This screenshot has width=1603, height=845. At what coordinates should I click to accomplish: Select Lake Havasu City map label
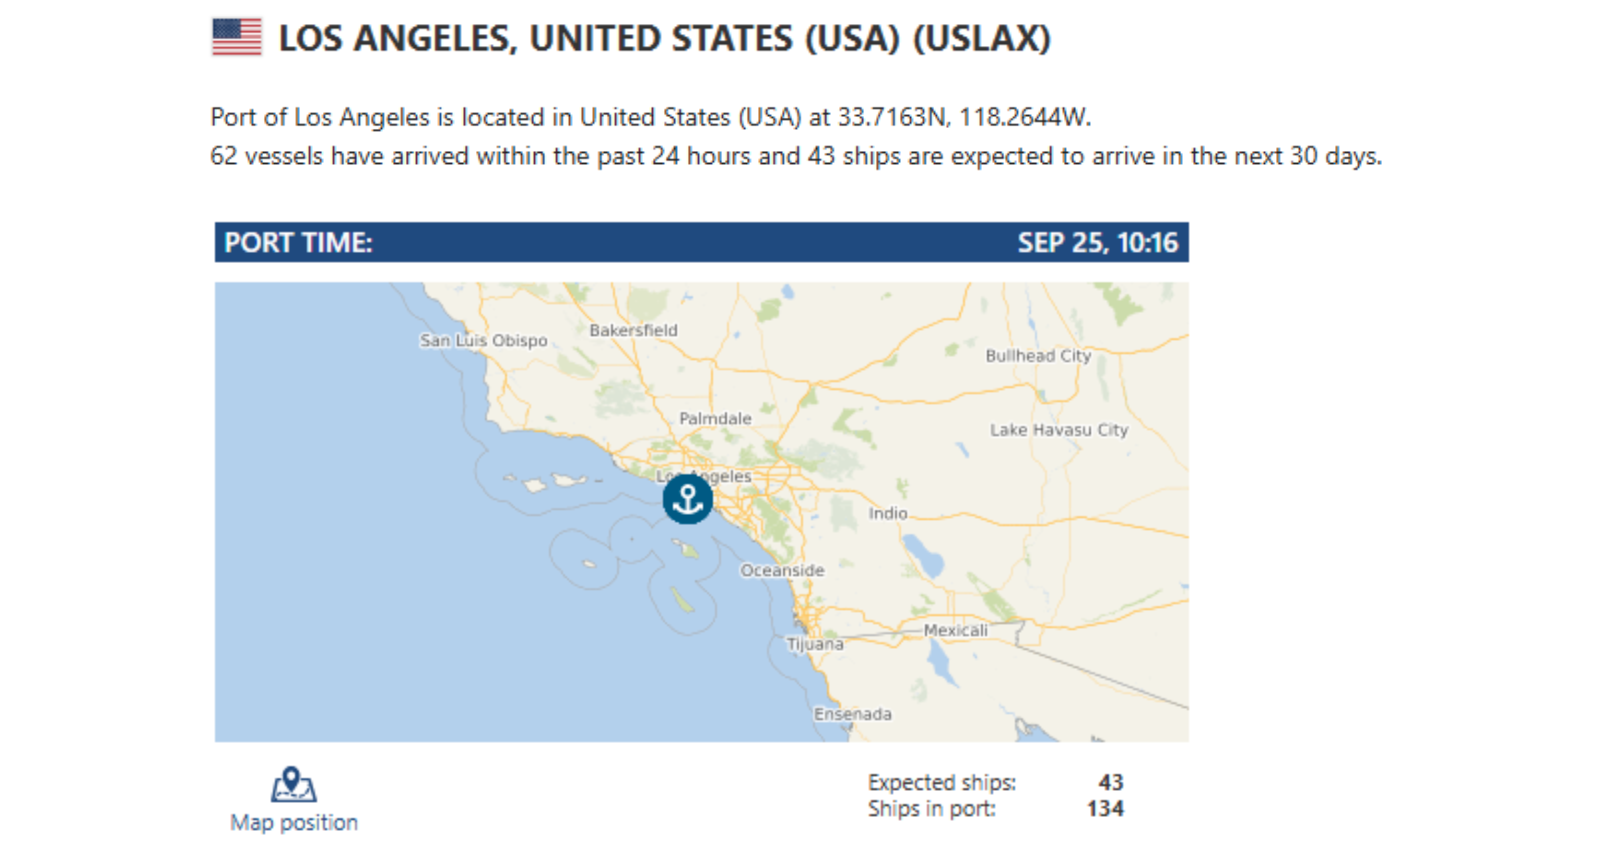pos(1059,430)
